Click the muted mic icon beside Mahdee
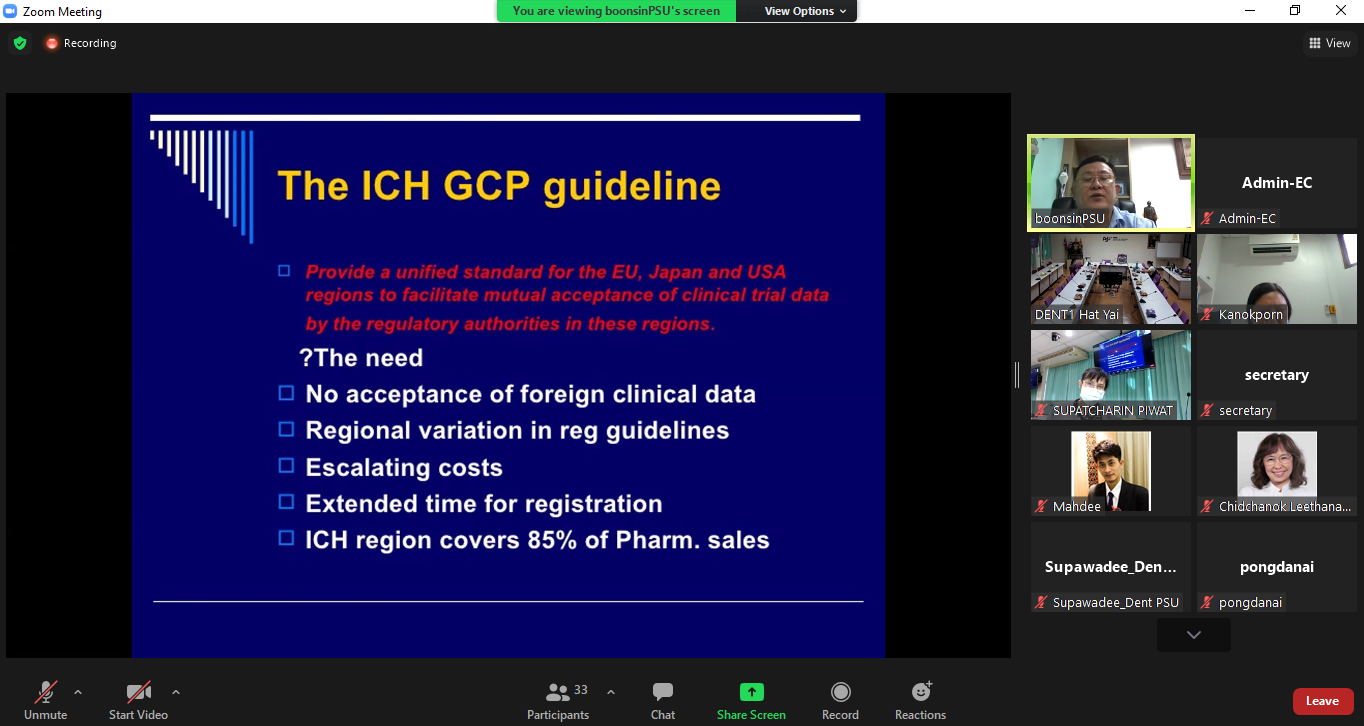 tap(1042, 506)
